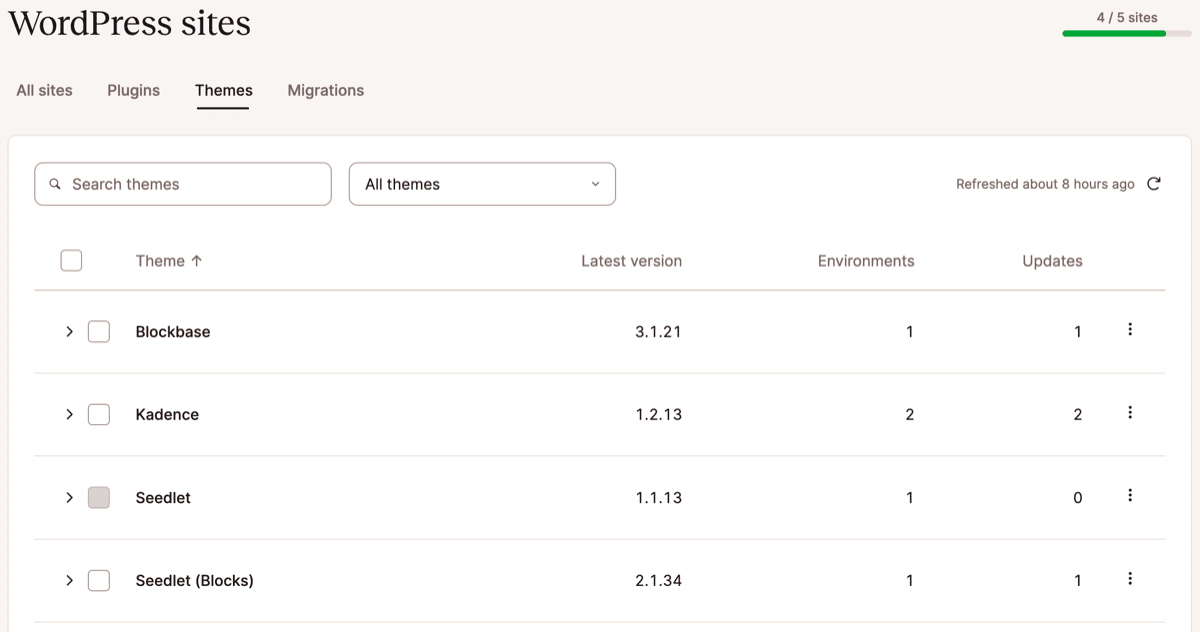
Task: Click the 4 / 5 sites usage bar
Action: (1126, 33)
